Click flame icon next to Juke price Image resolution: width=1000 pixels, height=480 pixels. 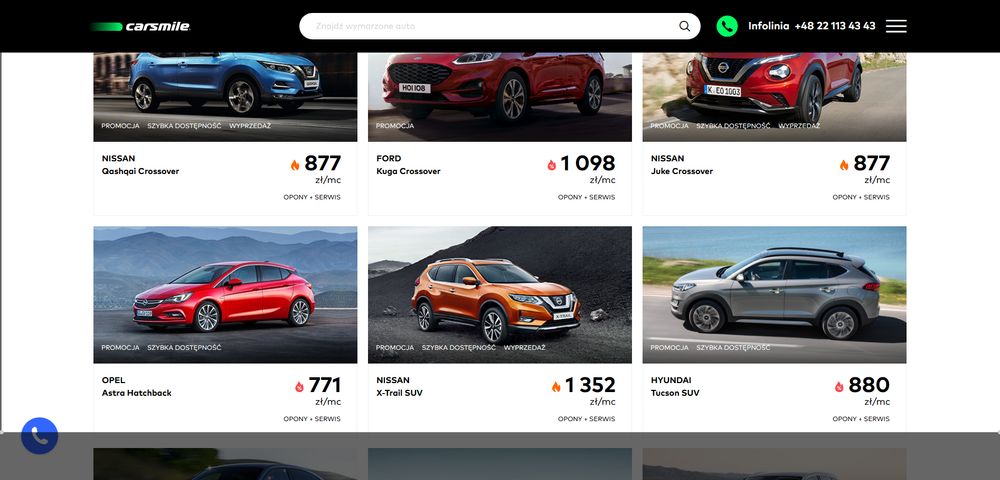click(x=844, y=165)
